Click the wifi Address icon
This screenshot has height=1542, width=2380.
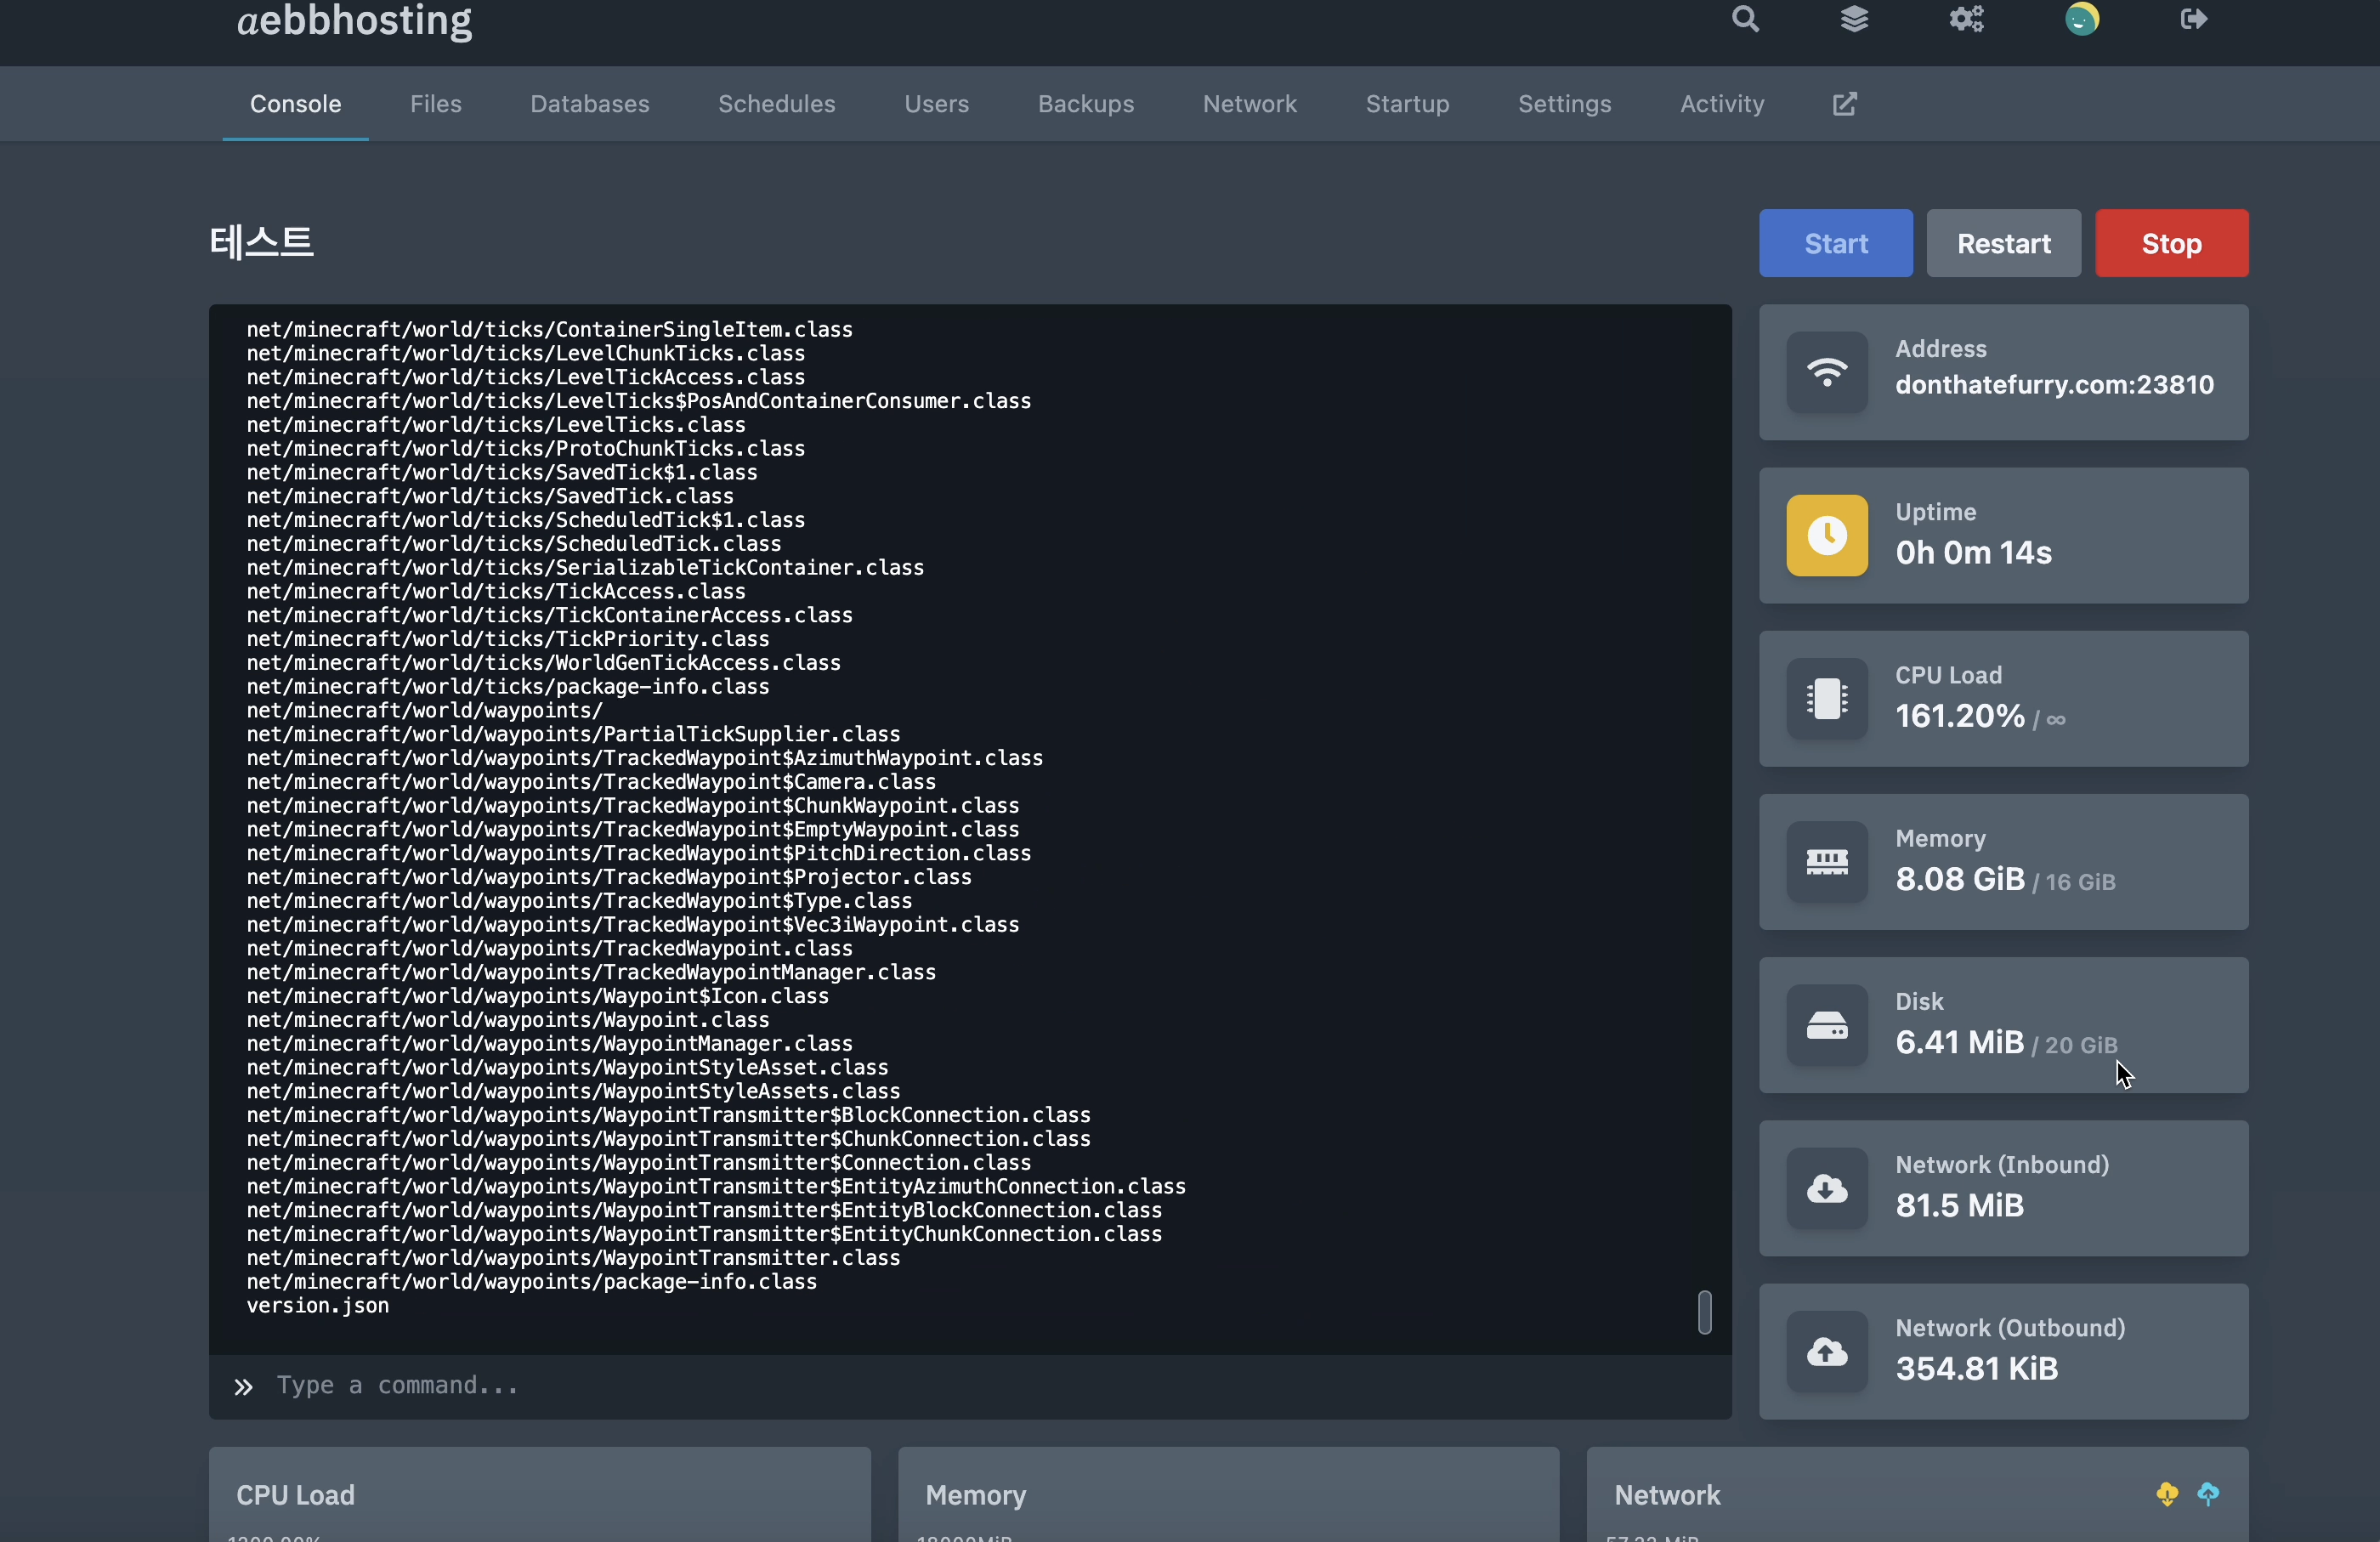coord(1826,372)
